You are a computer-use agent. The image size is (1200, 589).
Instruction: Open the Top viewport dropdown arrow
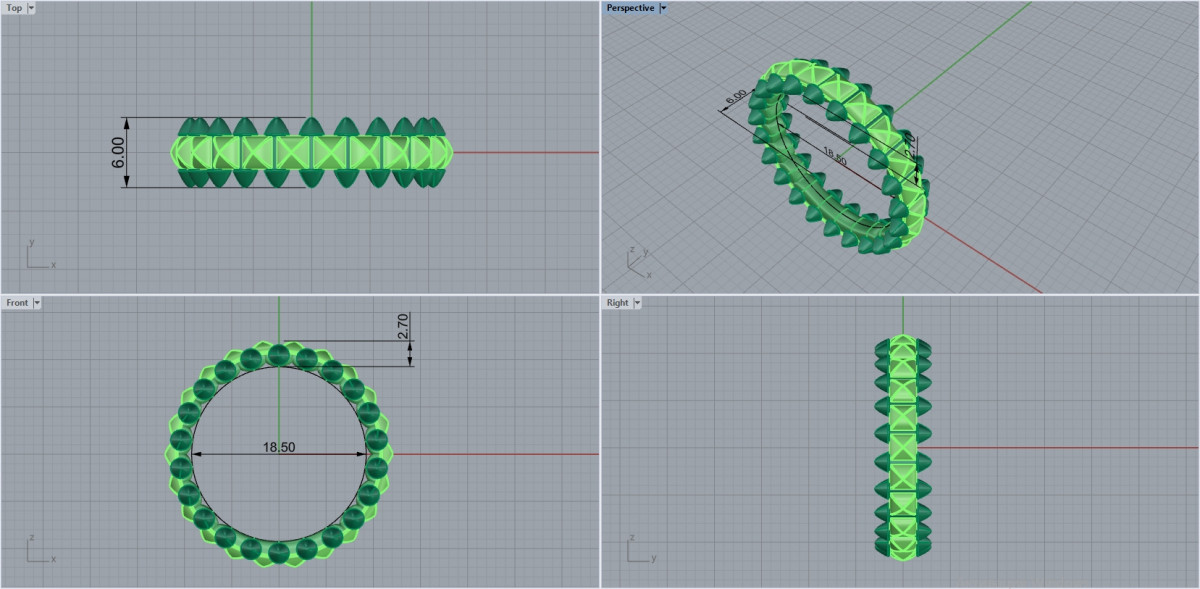(31, 8)
